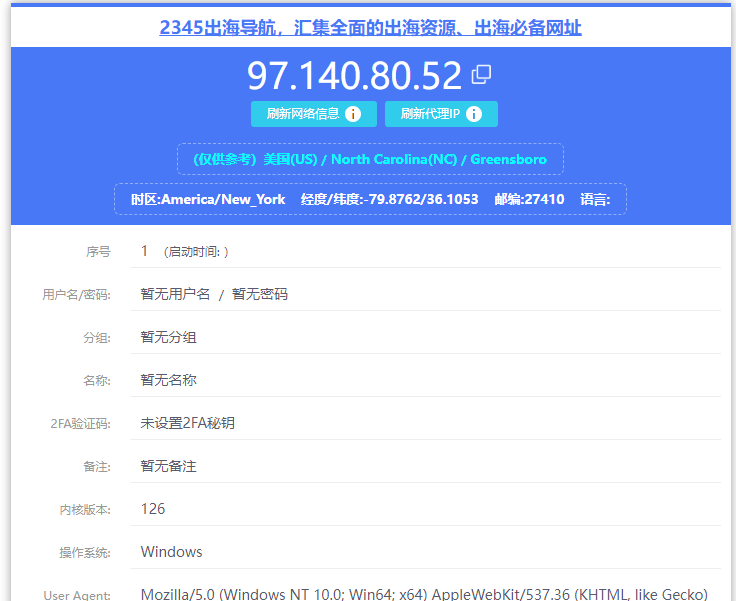Viewport: 736px width, 601px height.
Task: Click info icon on 刷新网络信息 button
Action: [x=353, y=114]
